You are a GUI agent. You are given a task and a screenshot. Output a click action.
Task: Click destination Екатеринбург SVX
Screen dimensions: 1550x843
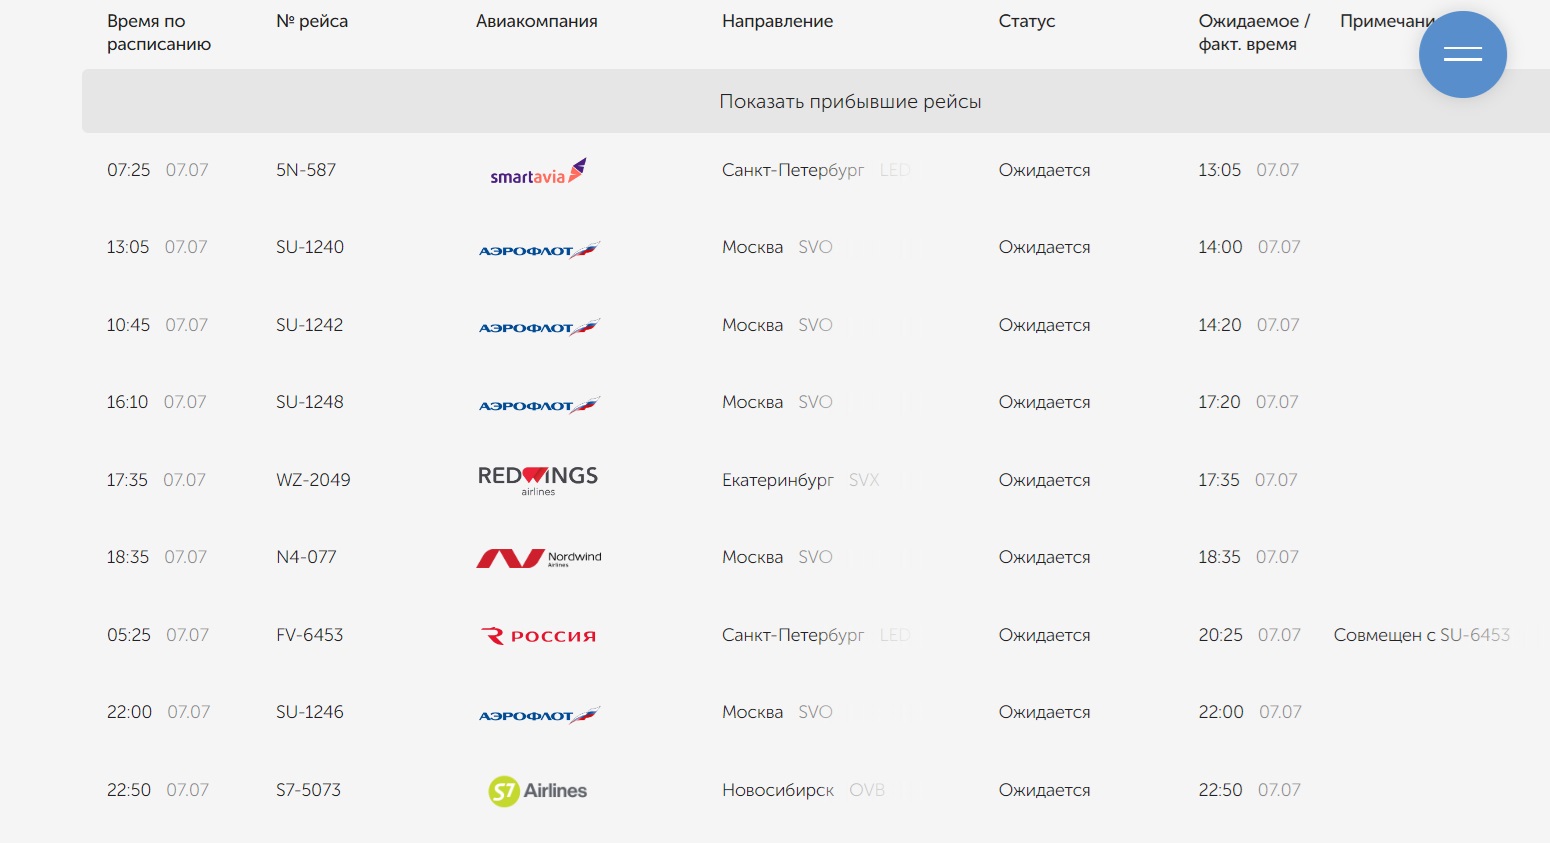(800, 480)
